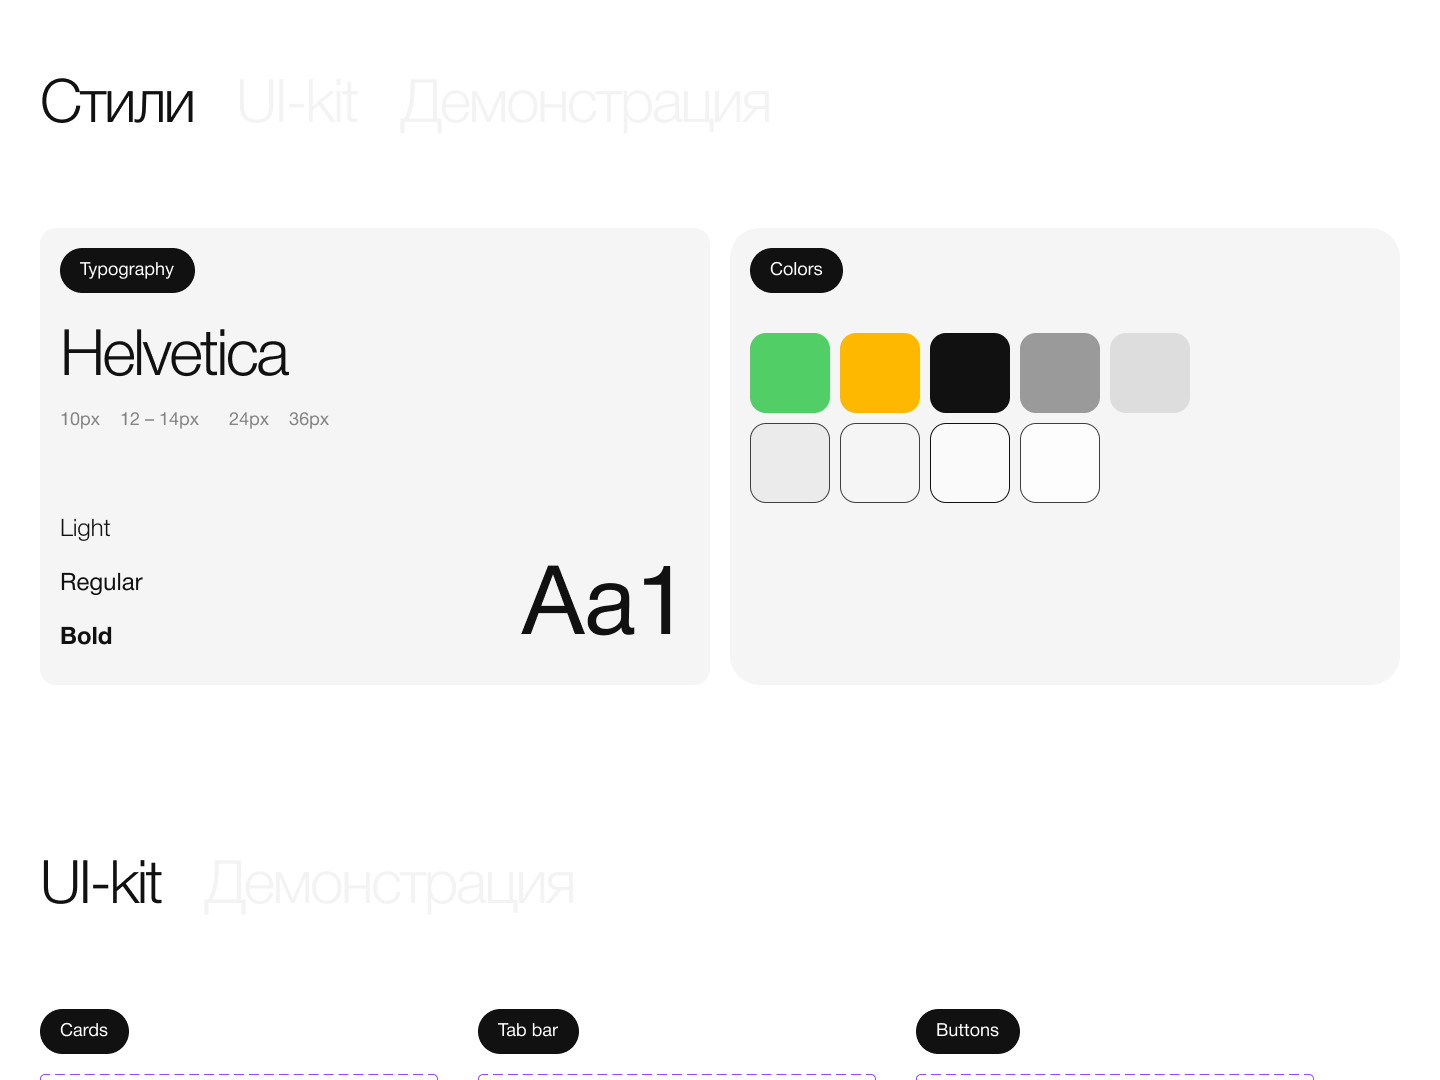Viewport: 1440px width, 1080px height.
Task: Open the Buttons section label
Action: (x=967, y=1031)
